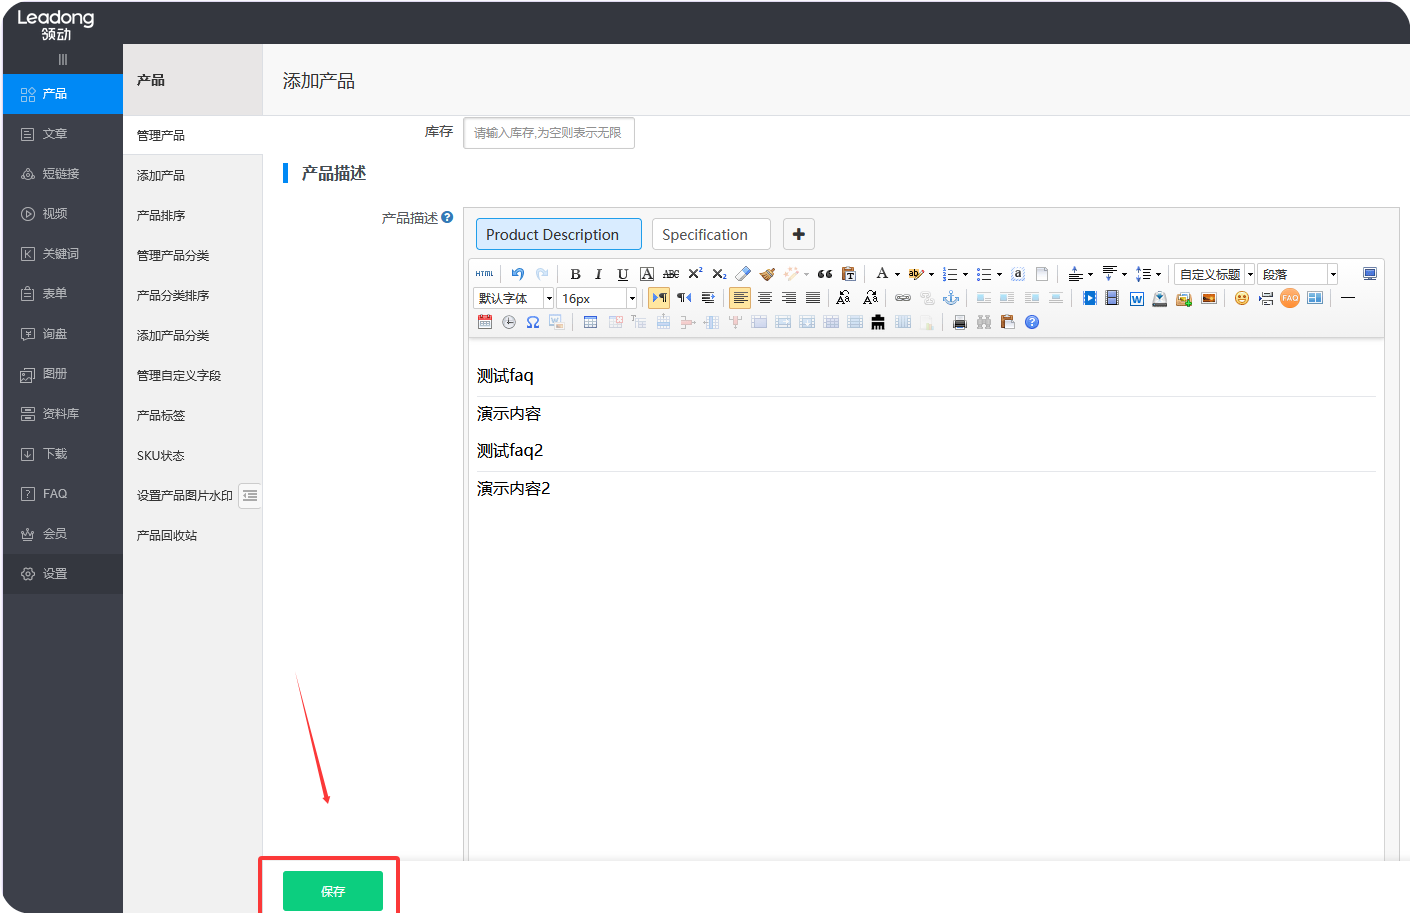Apply strikethrough formatting
This screenshot has width=1410, height=913.
pos(671,274)
